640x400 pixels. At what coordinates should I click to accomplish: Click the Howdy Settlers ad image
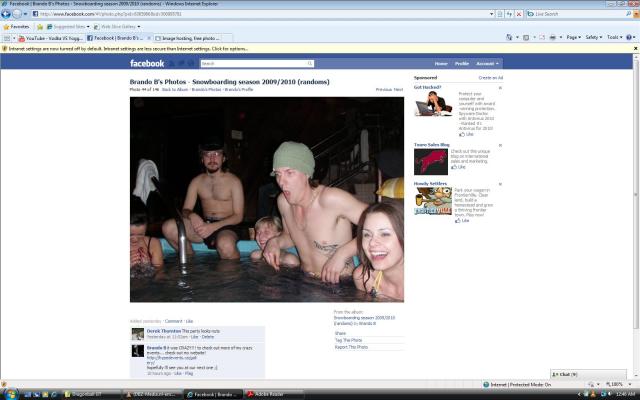coord(433,201)
